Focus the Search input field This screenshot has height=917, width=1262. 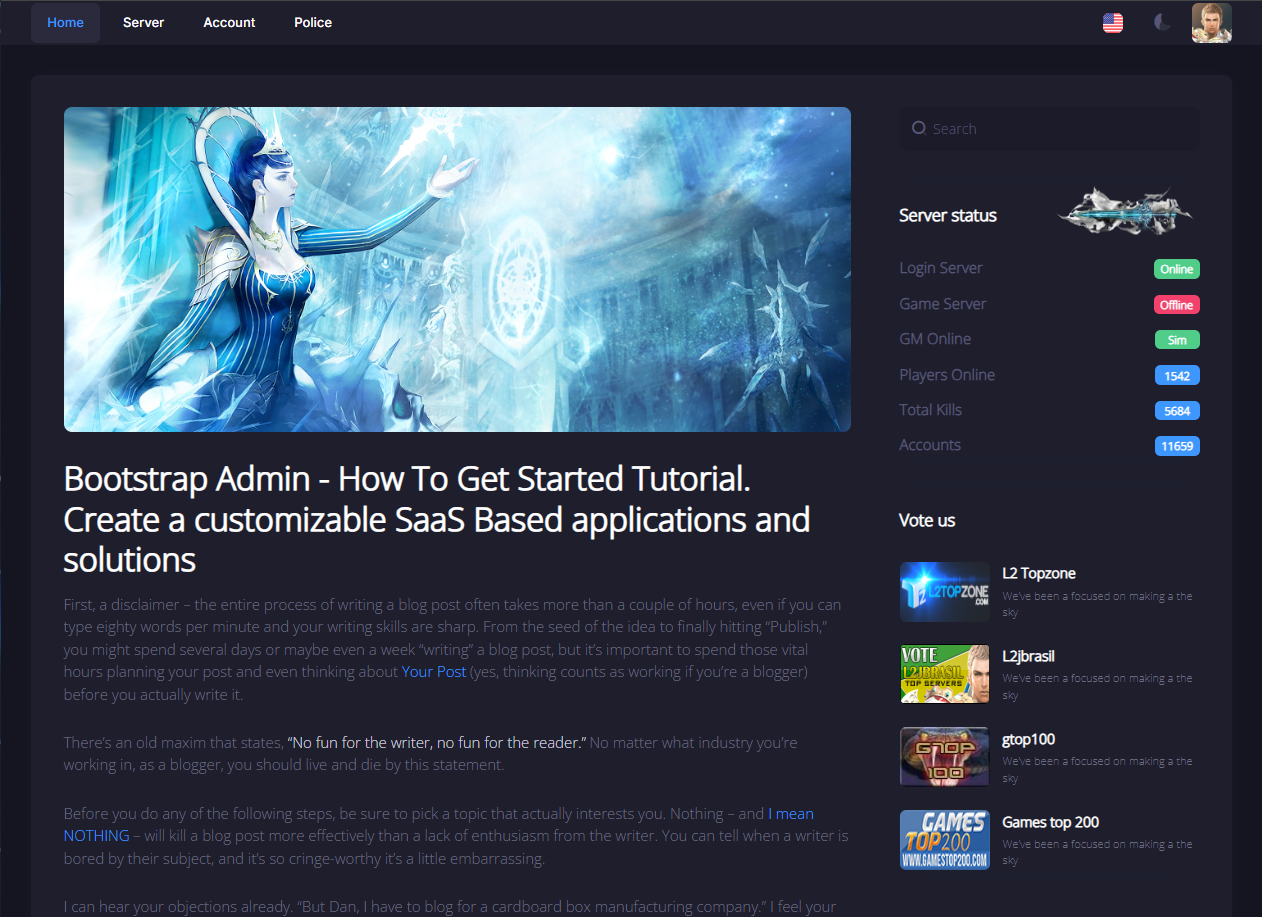(x=1060, y=129)
